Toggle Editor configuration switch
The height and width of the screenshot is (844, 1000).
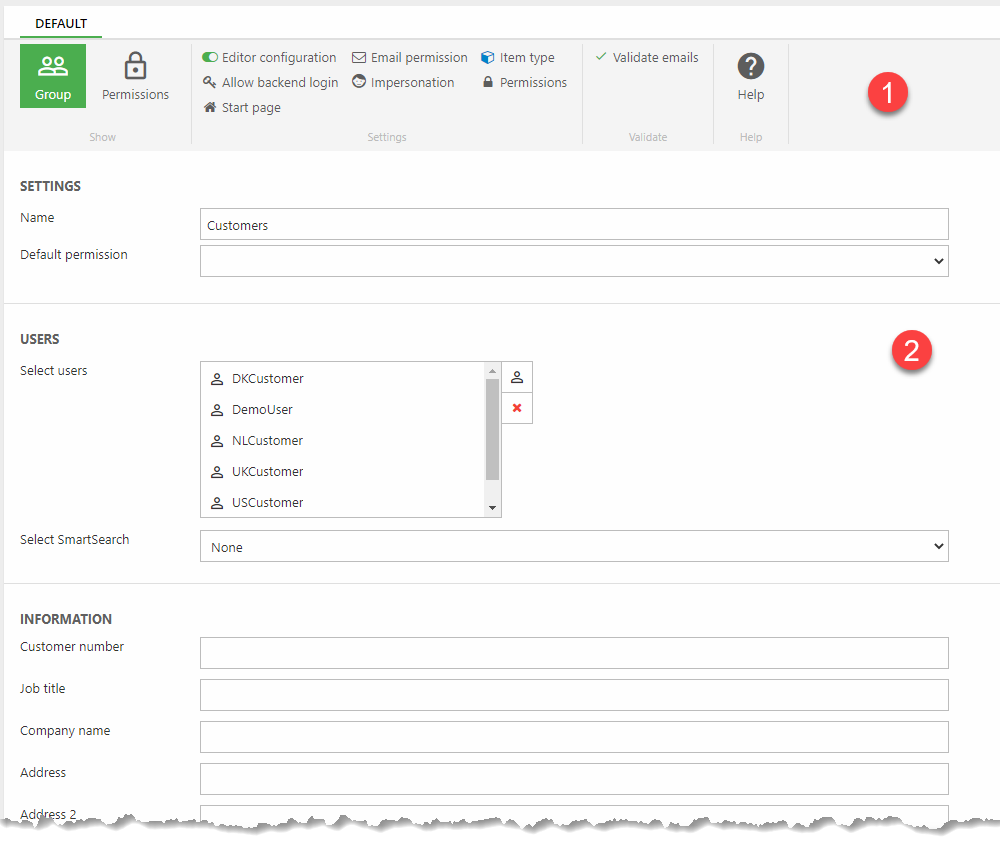click(211, 58)
